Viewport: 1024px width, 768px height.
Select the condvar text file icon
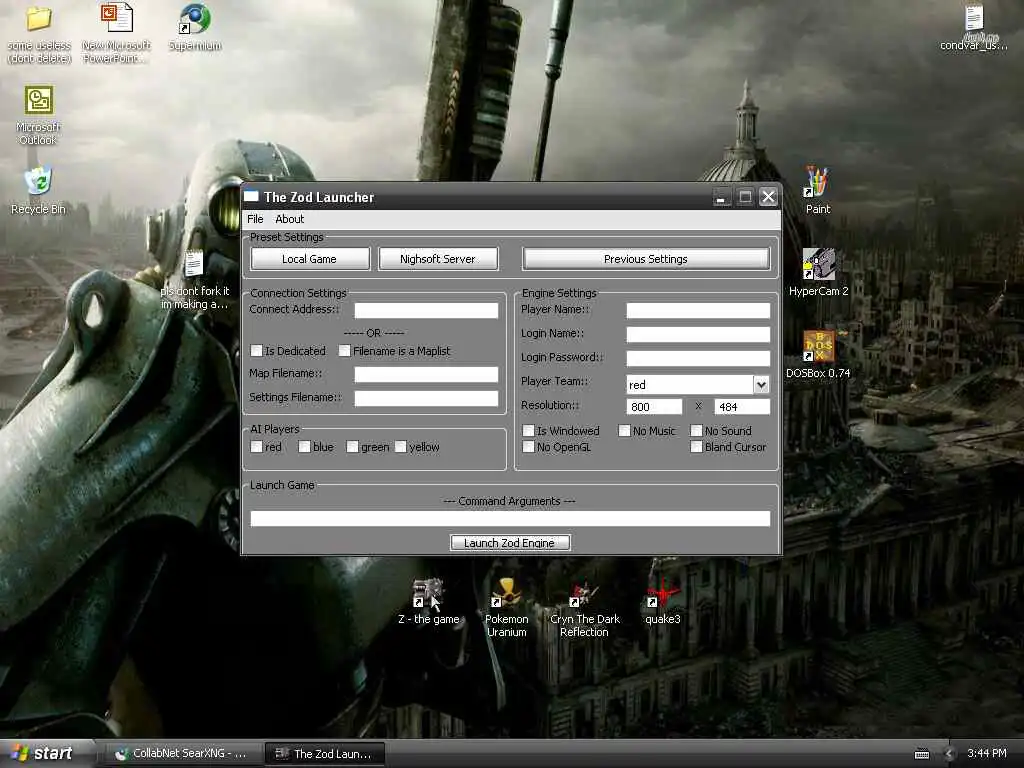point(974,18)
